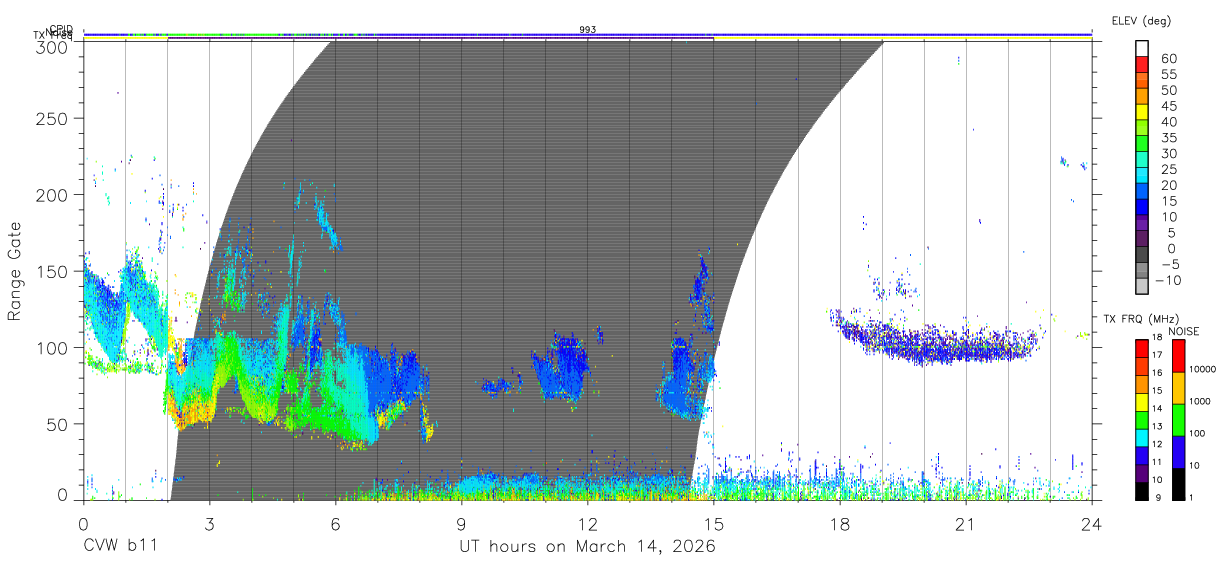Select the y-axis tick label '50'
This screenshot has height=567, width=1228.
[57, 424]
